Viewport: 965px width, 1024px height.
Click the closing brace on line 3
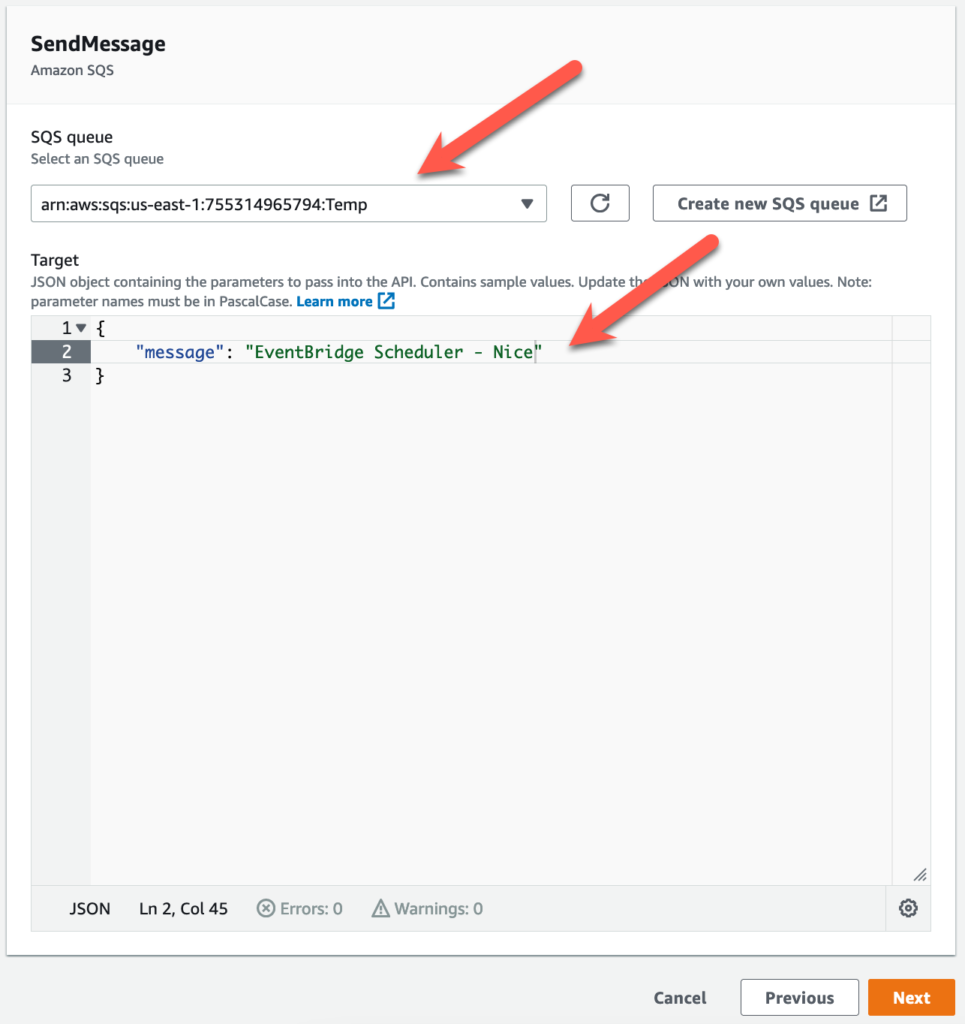[x=100, y=376]
